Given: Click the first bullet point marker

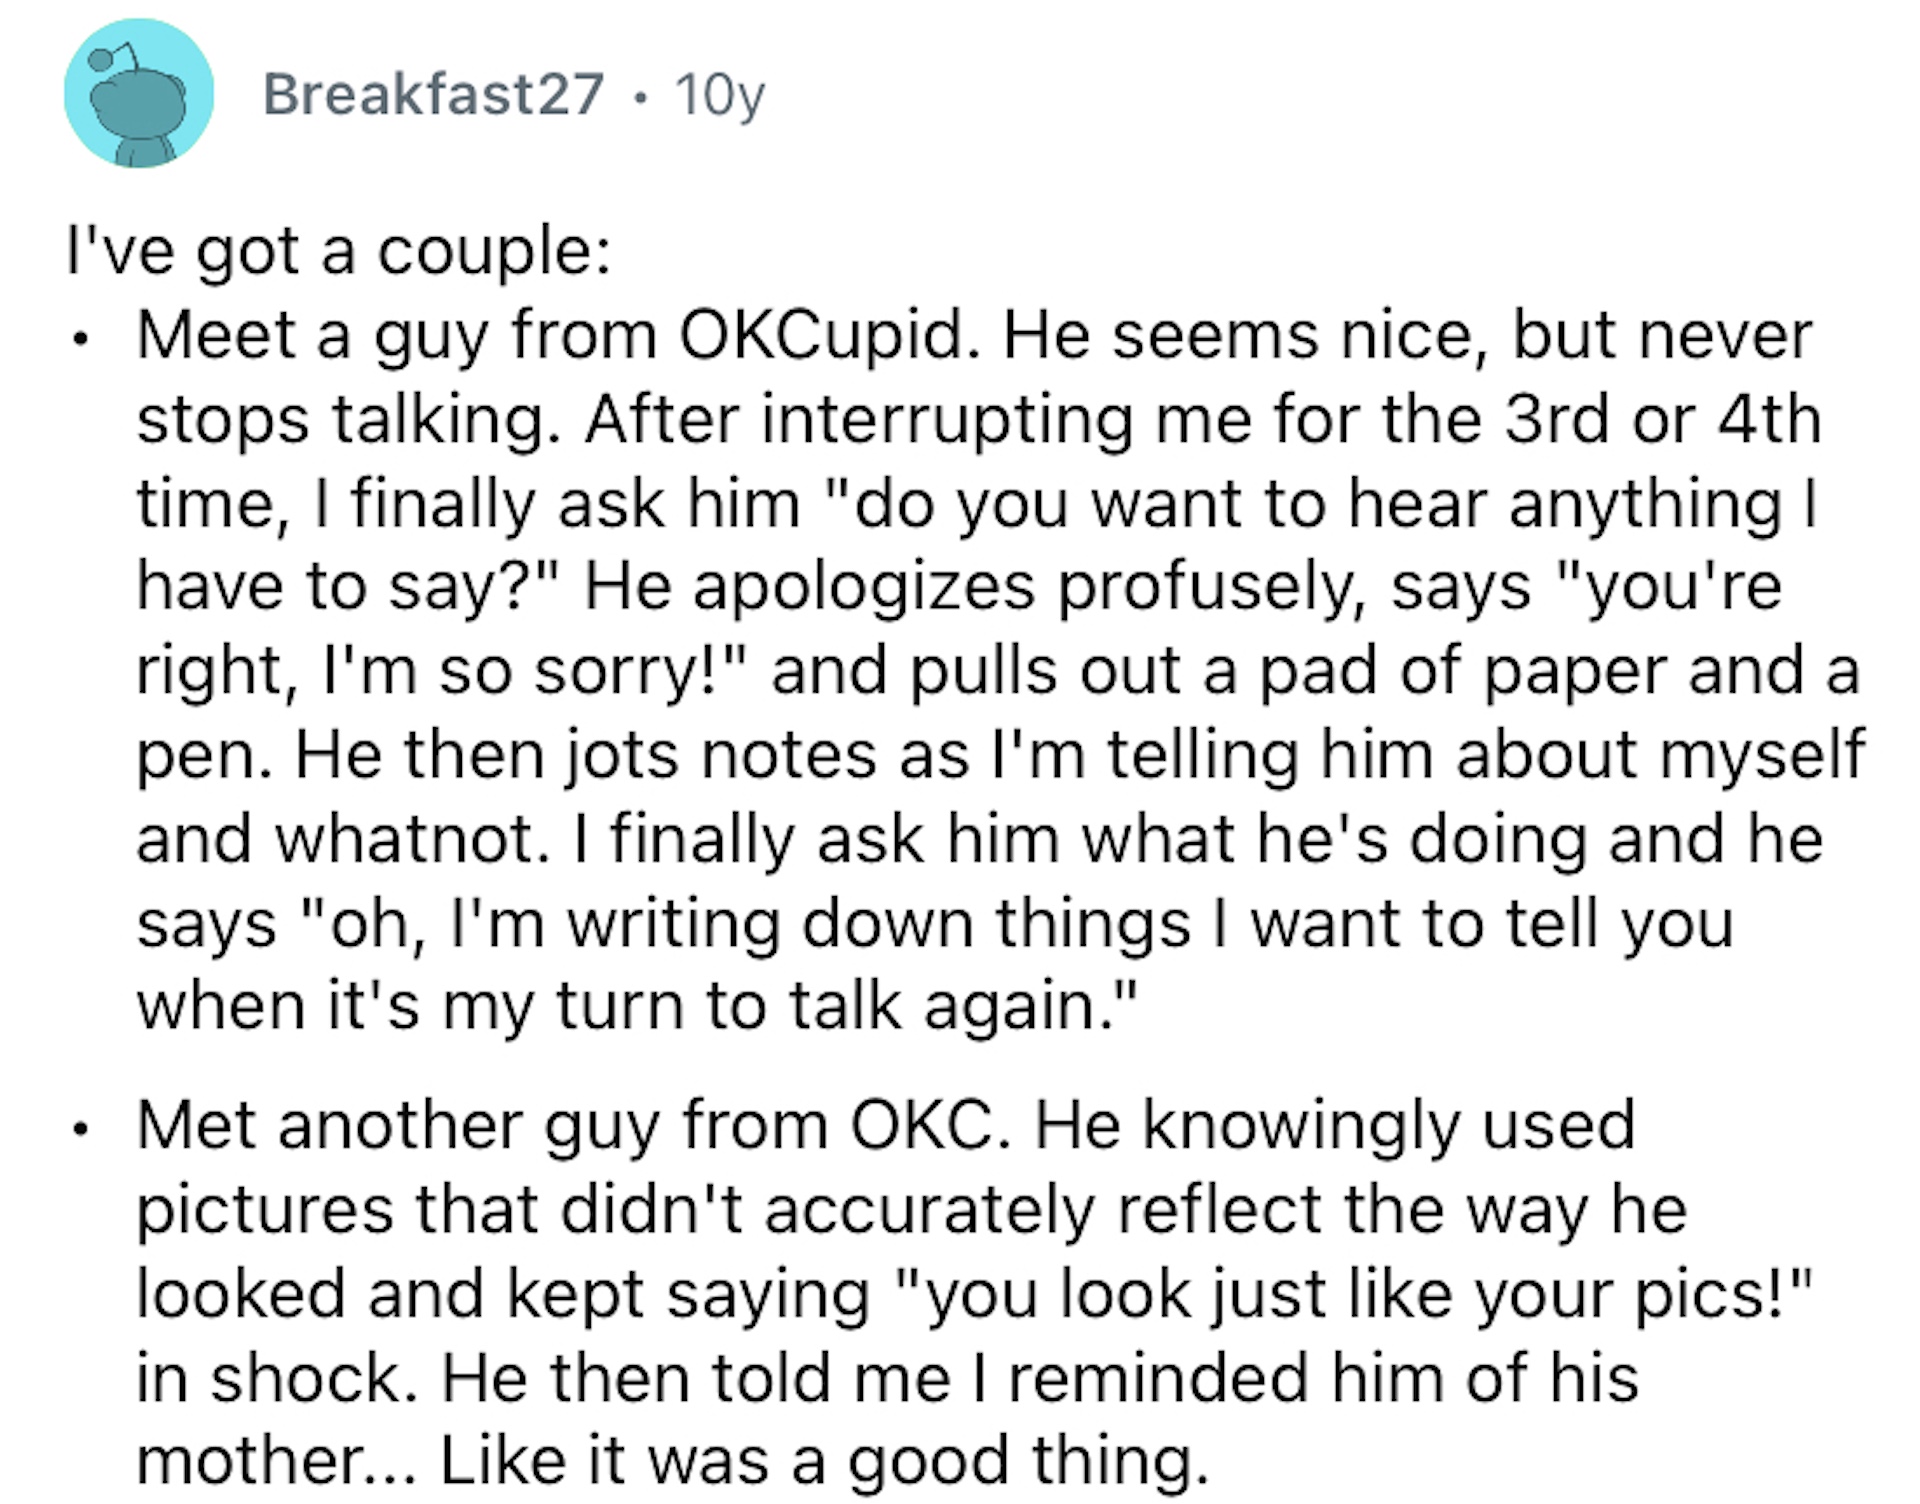Looking at the screenshot, I should tap(82, 340).
